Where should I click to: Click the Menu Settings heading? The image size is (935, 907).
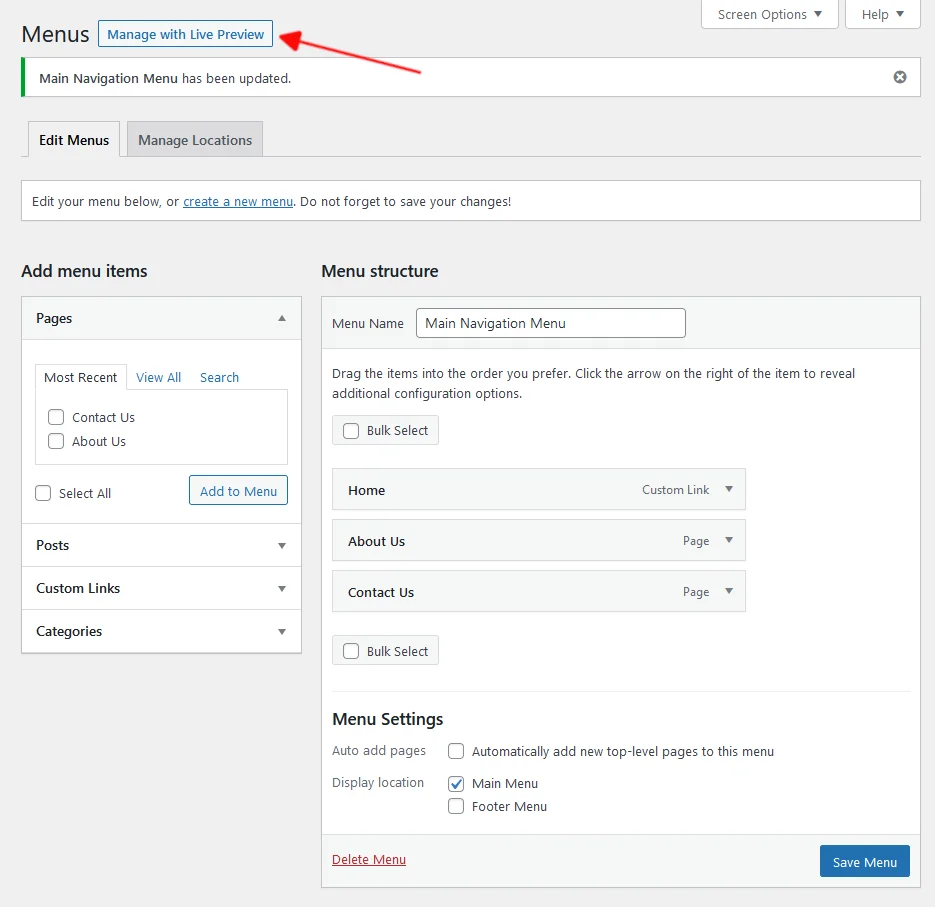388,719
